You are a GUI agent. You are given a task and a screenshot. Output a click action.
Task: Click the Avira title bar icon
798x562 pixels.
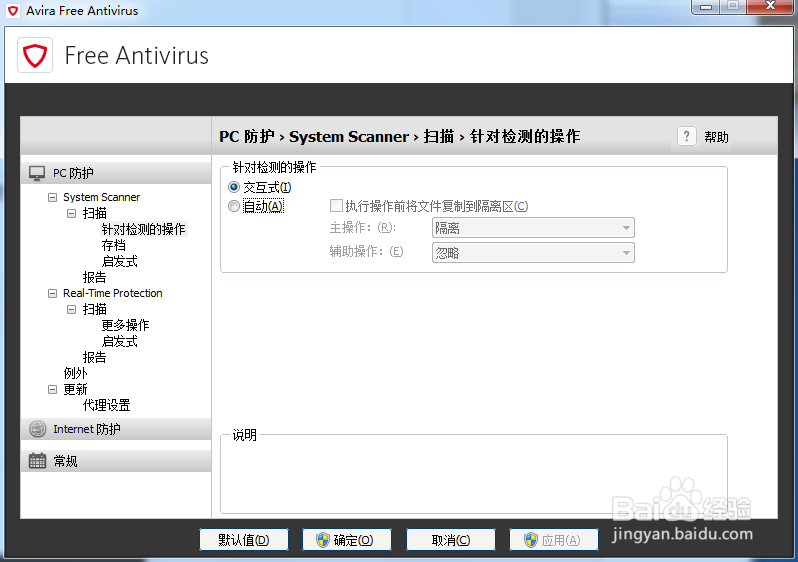tap(14, 11)
